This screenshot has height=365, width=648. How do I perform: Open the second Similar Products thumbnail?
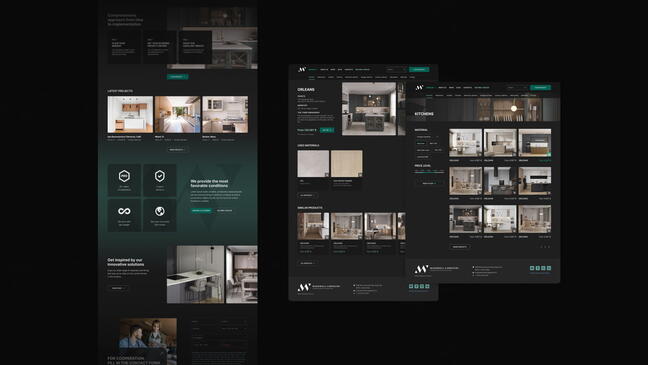coord(347,226)
